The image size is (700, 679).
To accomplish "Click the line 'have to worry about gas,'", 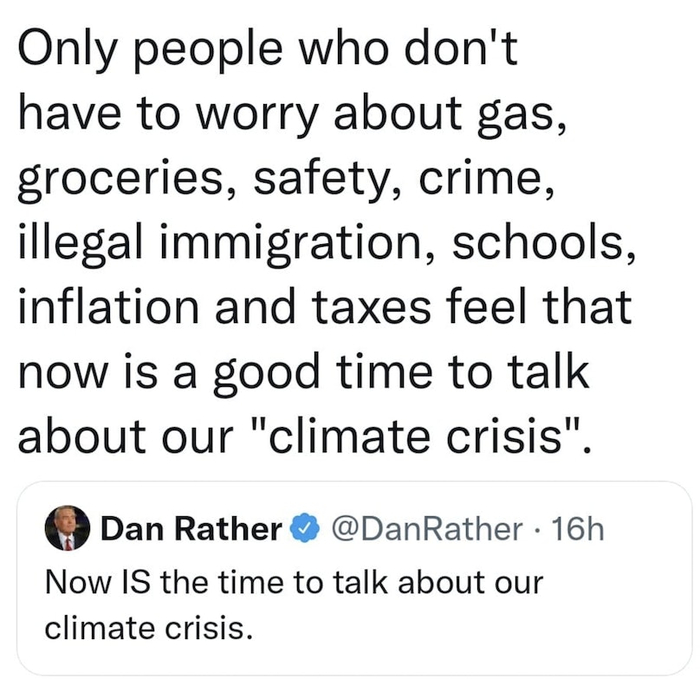I will pos(293,115).
